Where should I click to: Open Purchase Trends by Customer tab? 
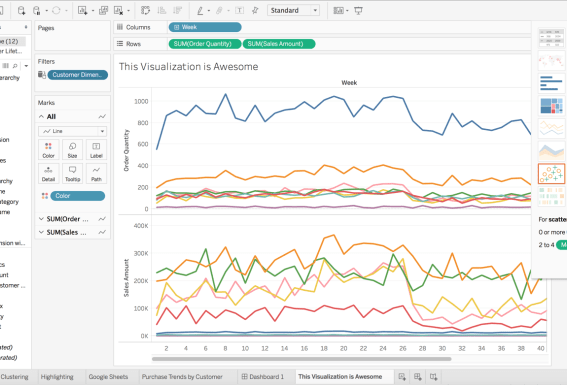pyautogui.click(x=182, y=377)
